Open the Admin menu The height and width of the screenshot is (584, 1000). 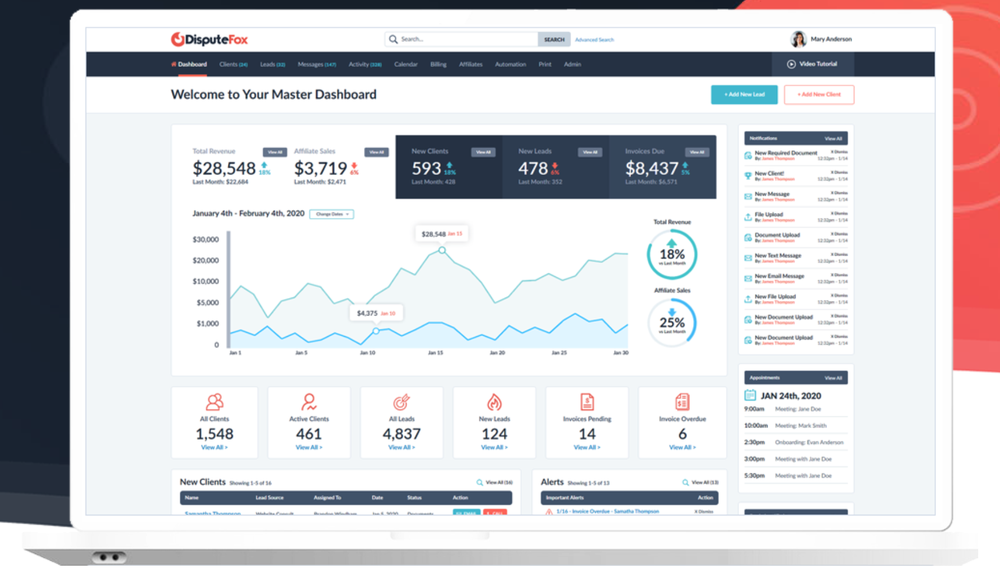click(572, 64)
